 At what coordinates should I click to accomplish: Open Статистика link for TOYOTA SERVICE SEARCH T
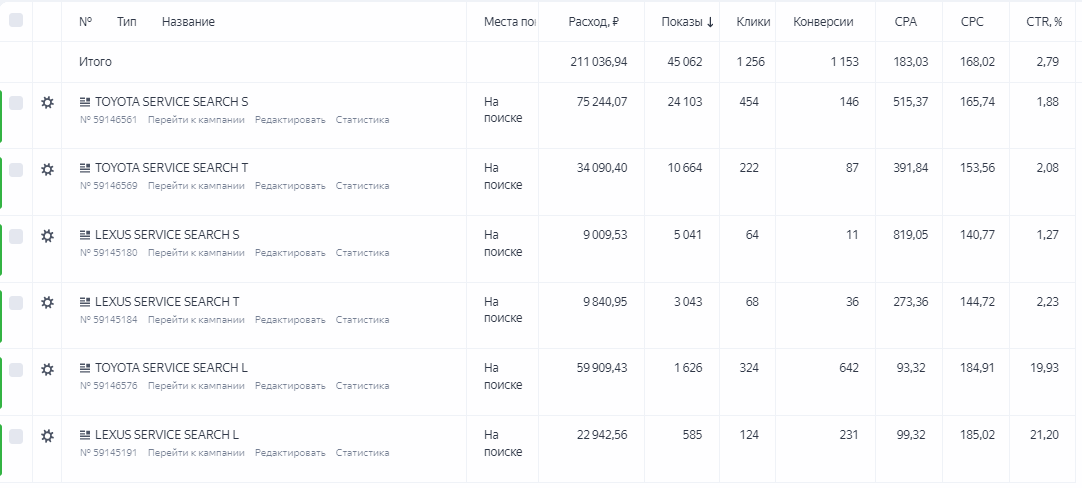362,186
